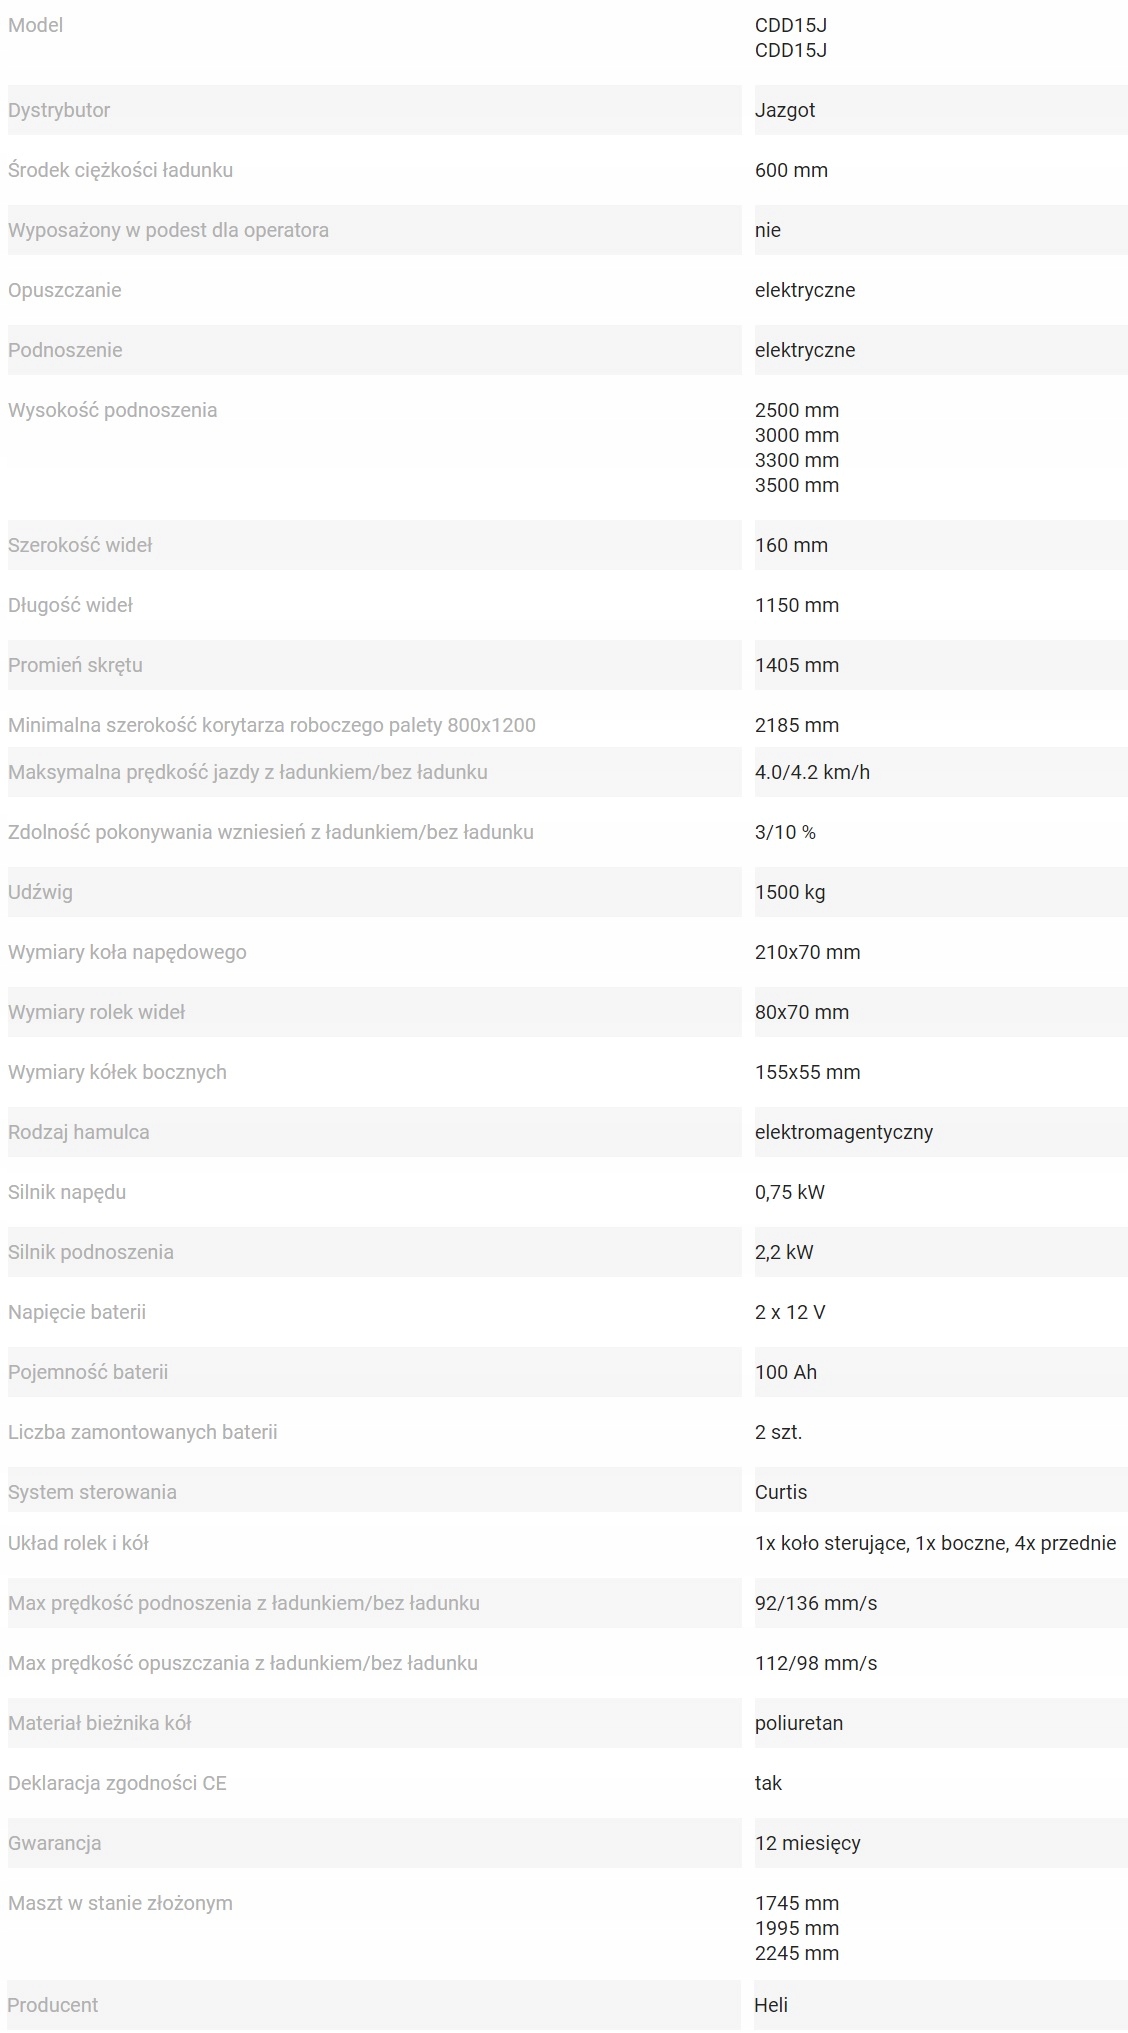Viewport: 1128px width, 2033px height.
Task: Select the 1500 kg capacity value
Action: [x=790, y=892]
